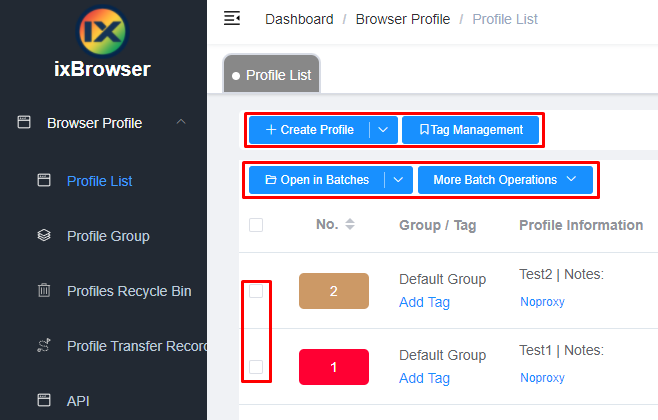Image resolution: width=658 pixels, height=420 pixels.
Task: Expand the Create Profile dropdown arrow
Action: 383,130
